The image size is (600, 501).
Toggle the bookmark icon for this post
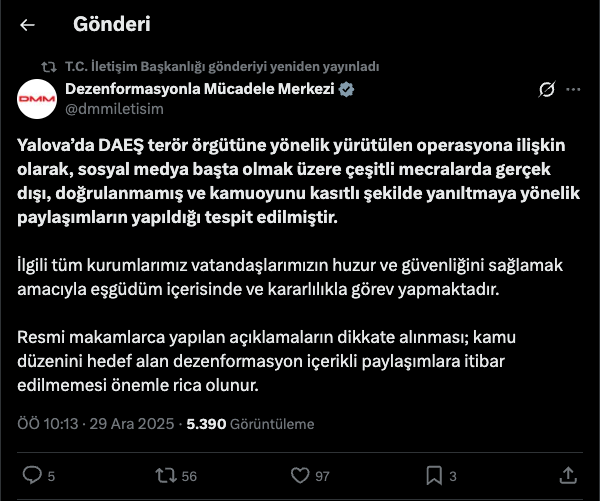point(434,474)
